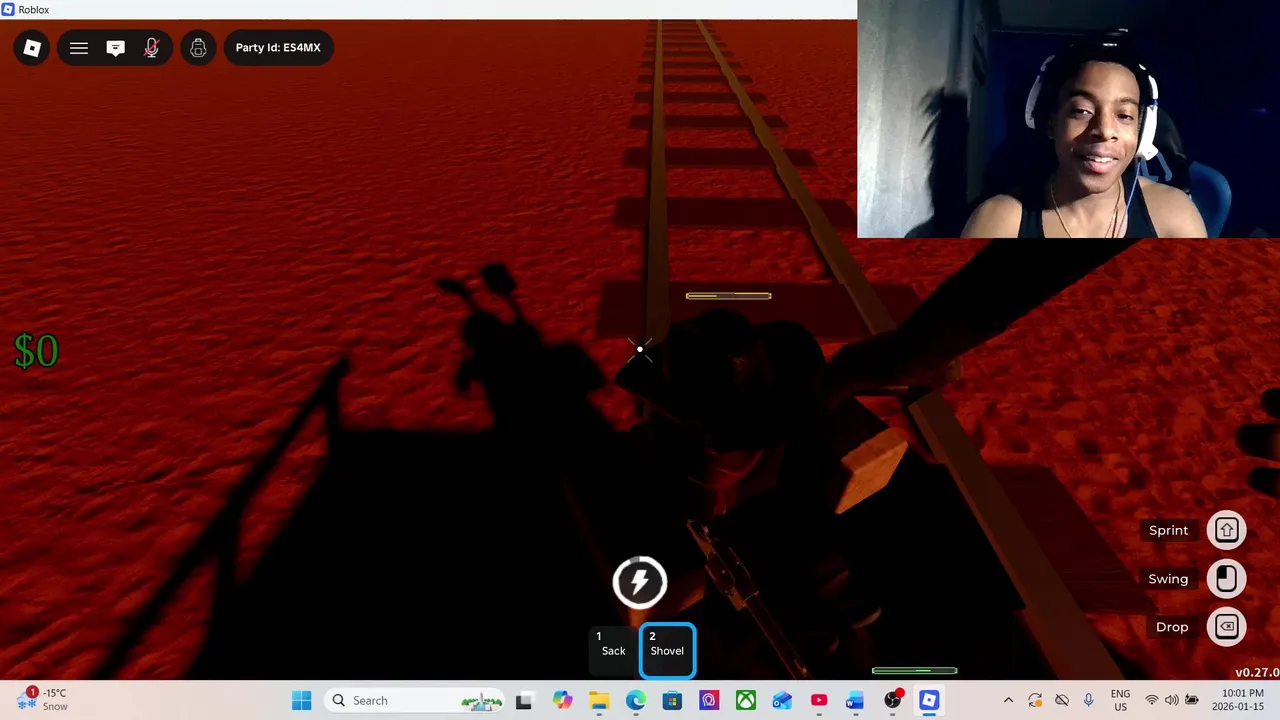1280x720 pixels.
Task: Switch the ENG US input language
Action: [1120, 701]
